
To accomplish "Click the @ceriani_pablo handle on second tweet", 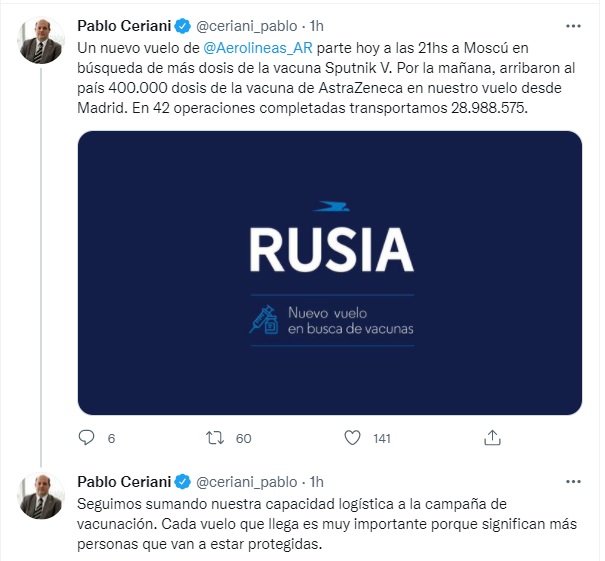I will pyautogui.click(x=247, y=482).
